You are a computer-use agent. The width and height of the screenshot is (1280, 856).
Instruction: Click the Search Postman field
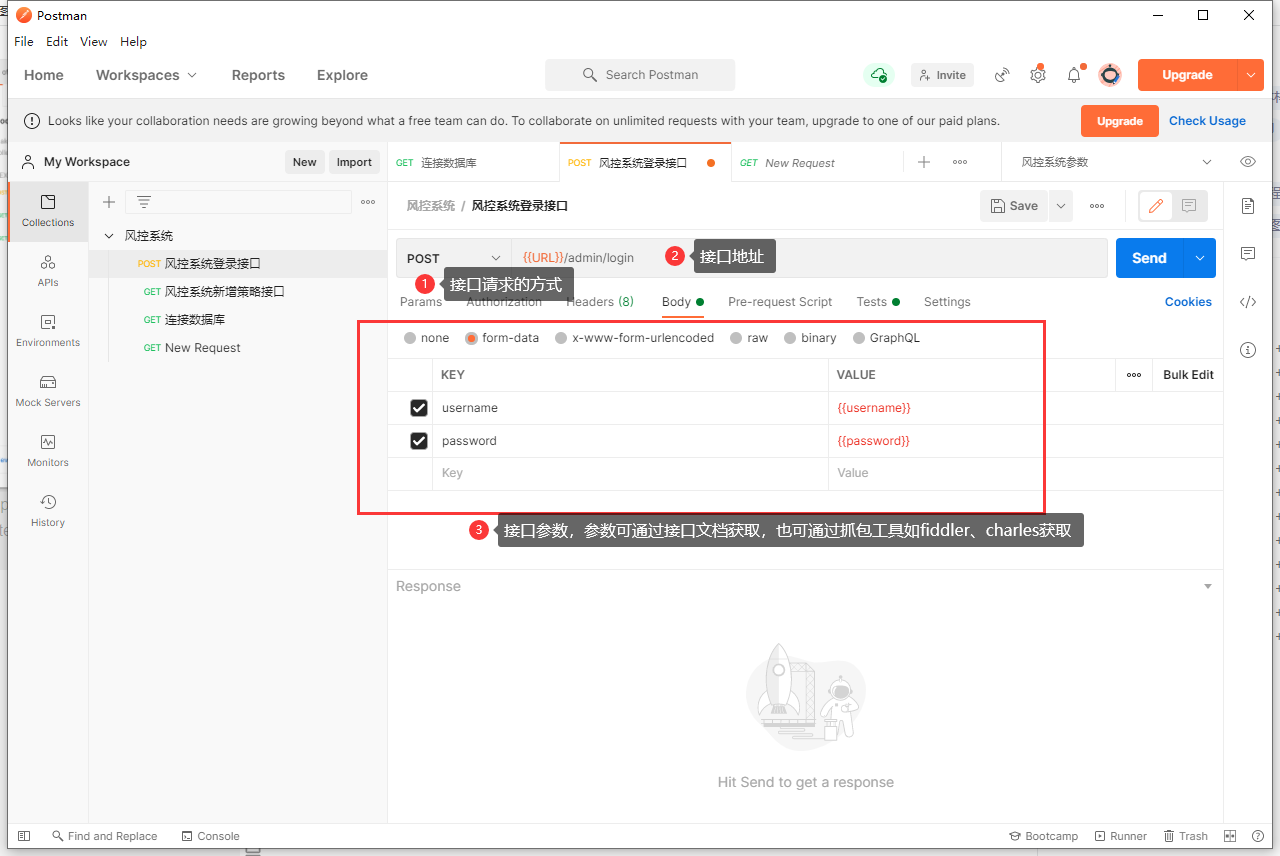click(x=640, y=74)
